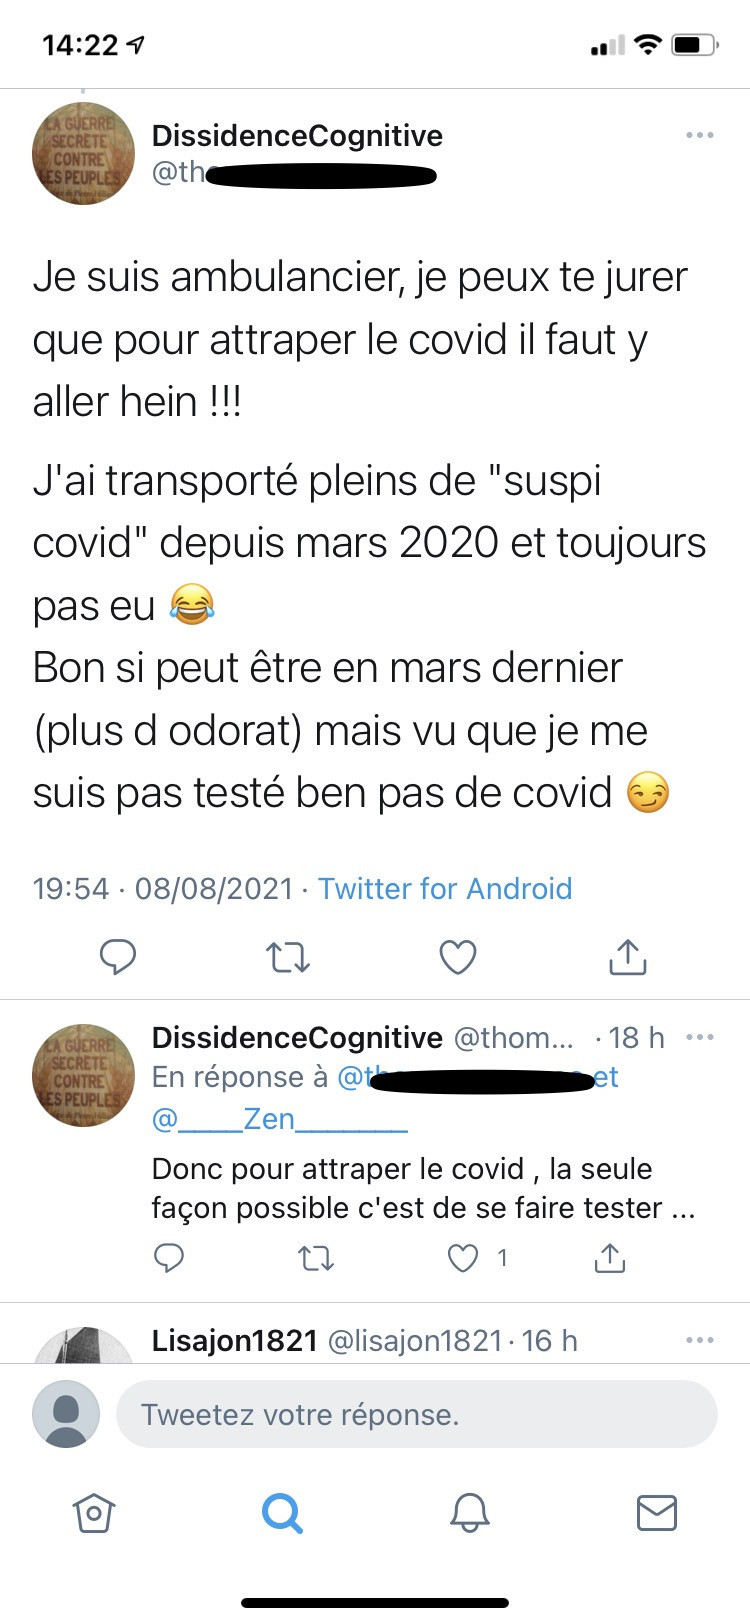Tap the 'Twitter for Android' link
Screen dimensions: 750x1624
[445, 888]
